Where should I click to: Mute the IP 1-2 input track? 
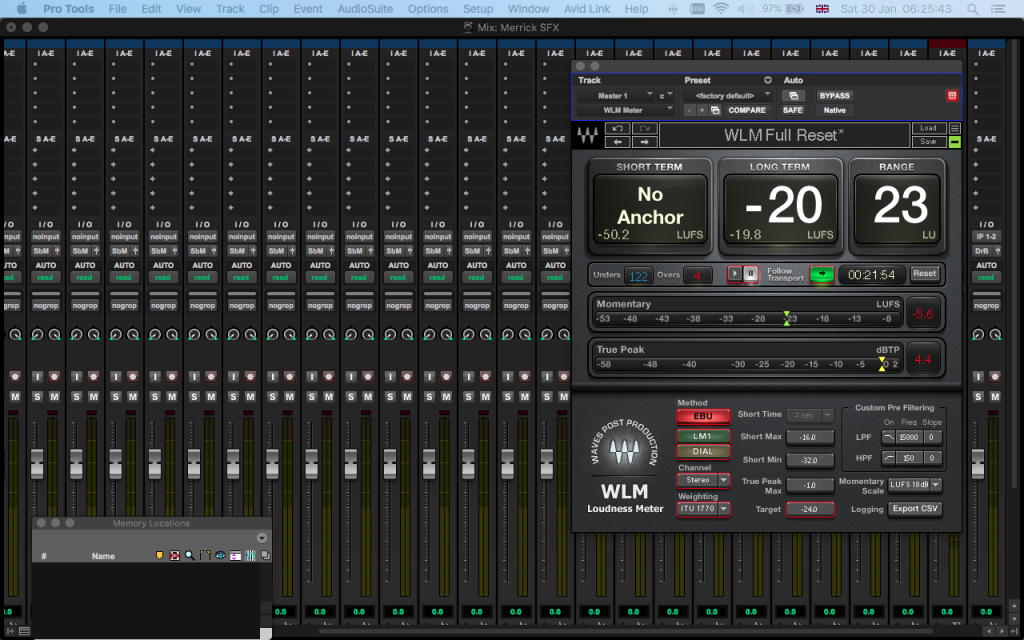995,396
